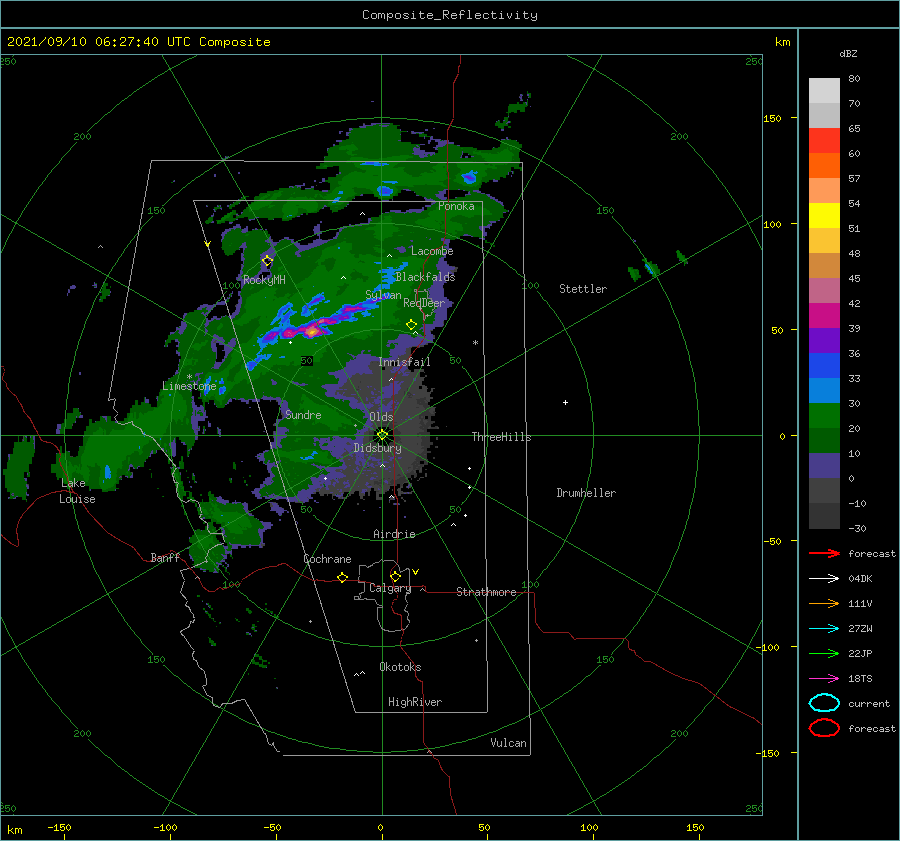Click the Lake Louise label
Image resolution: width=900 pixels, height=841 pixels.
pos(77,491)
